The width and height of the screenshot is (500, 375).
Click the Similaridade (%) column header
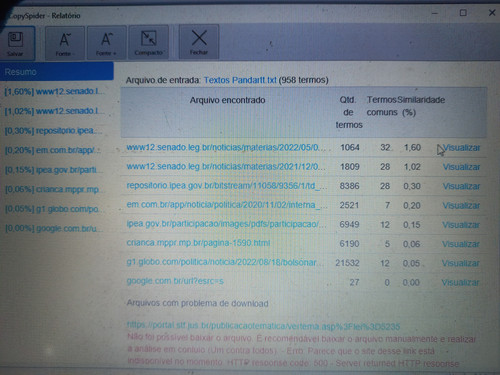click(421, 106)
